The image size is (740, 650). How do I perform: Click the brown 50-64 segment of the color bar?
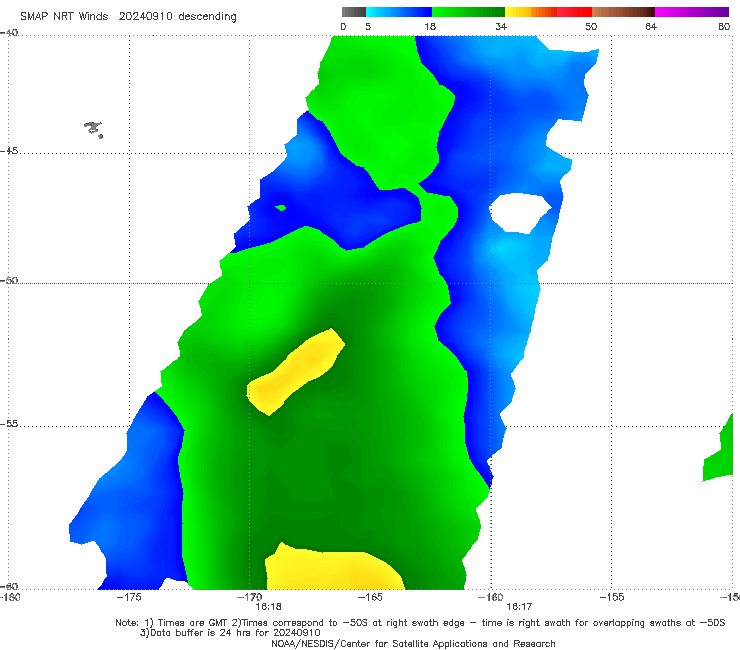(x=623, y=12)
